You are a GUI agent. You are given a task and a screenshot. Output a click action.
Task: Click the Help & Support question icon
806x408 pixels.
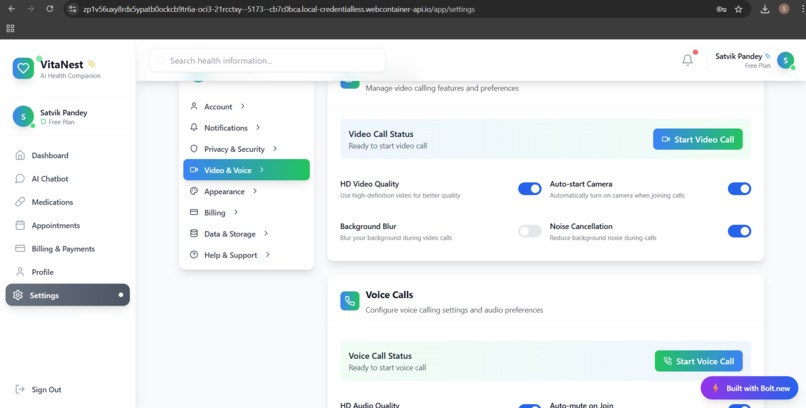click(194, 254)
